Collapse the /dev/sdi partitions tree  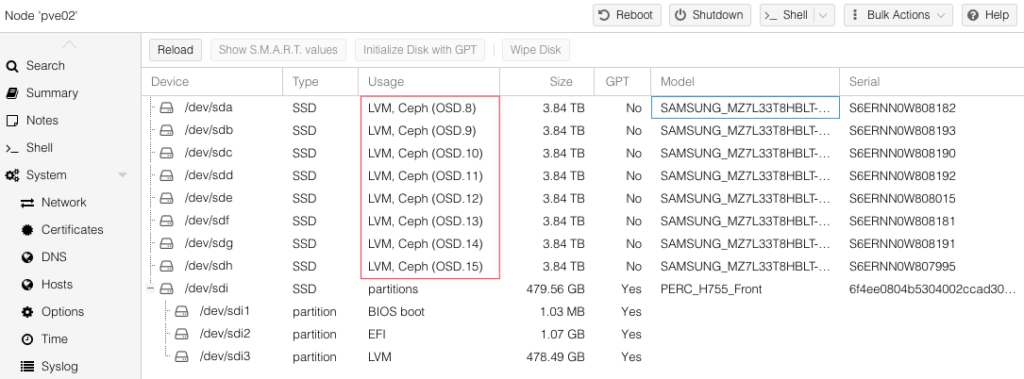point(151,289)
